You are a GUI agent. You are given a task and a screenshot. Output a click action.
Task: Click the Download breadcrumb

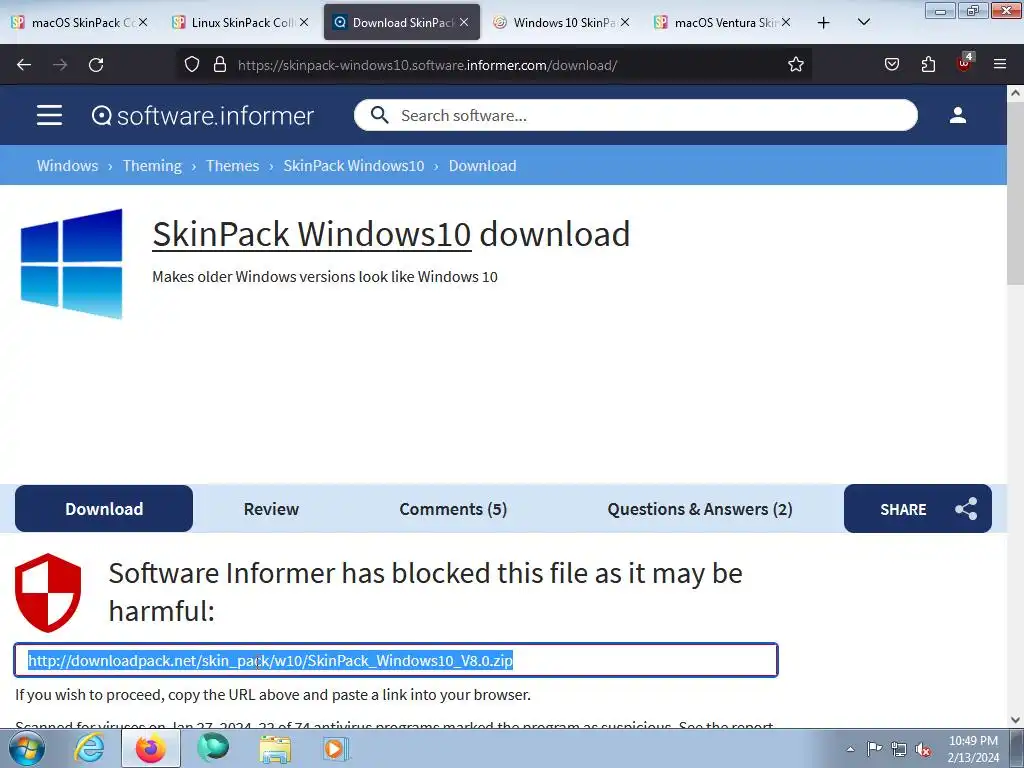tap(483, 166)
